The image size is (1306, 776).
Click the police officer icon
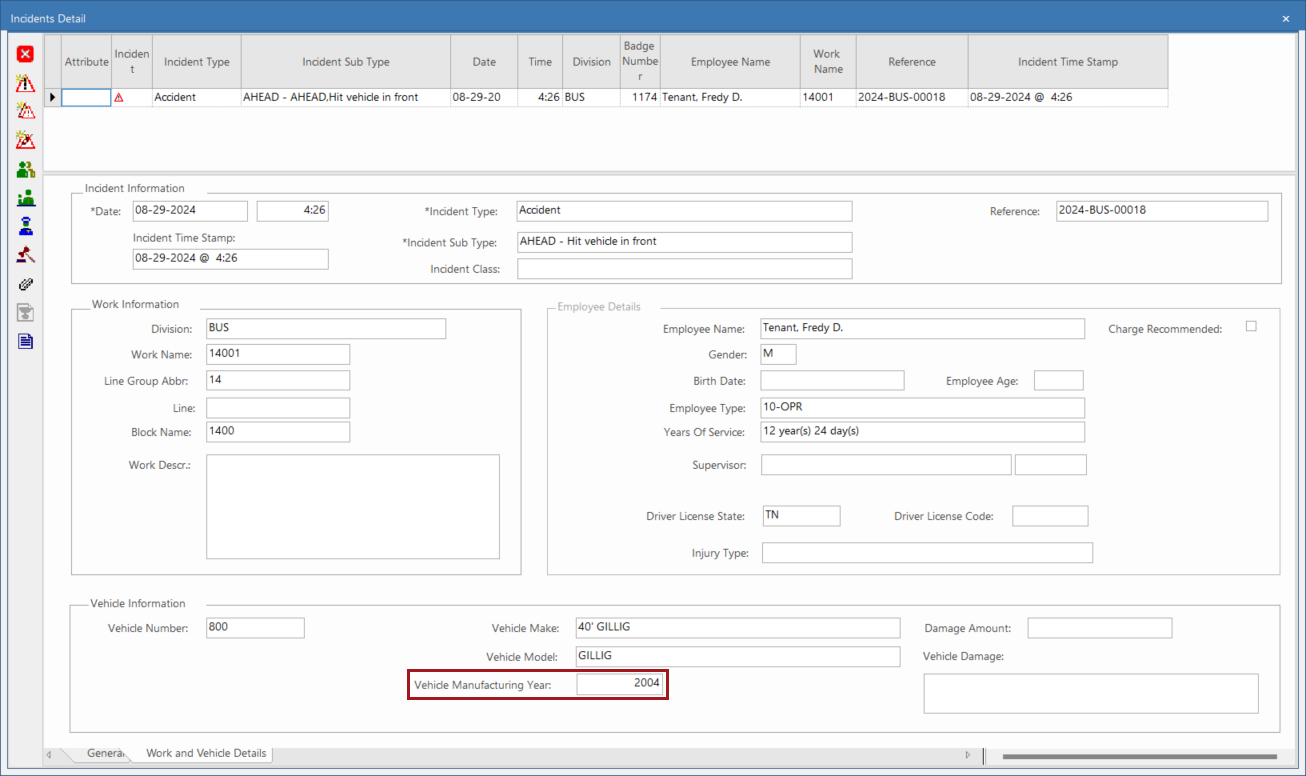25,226
